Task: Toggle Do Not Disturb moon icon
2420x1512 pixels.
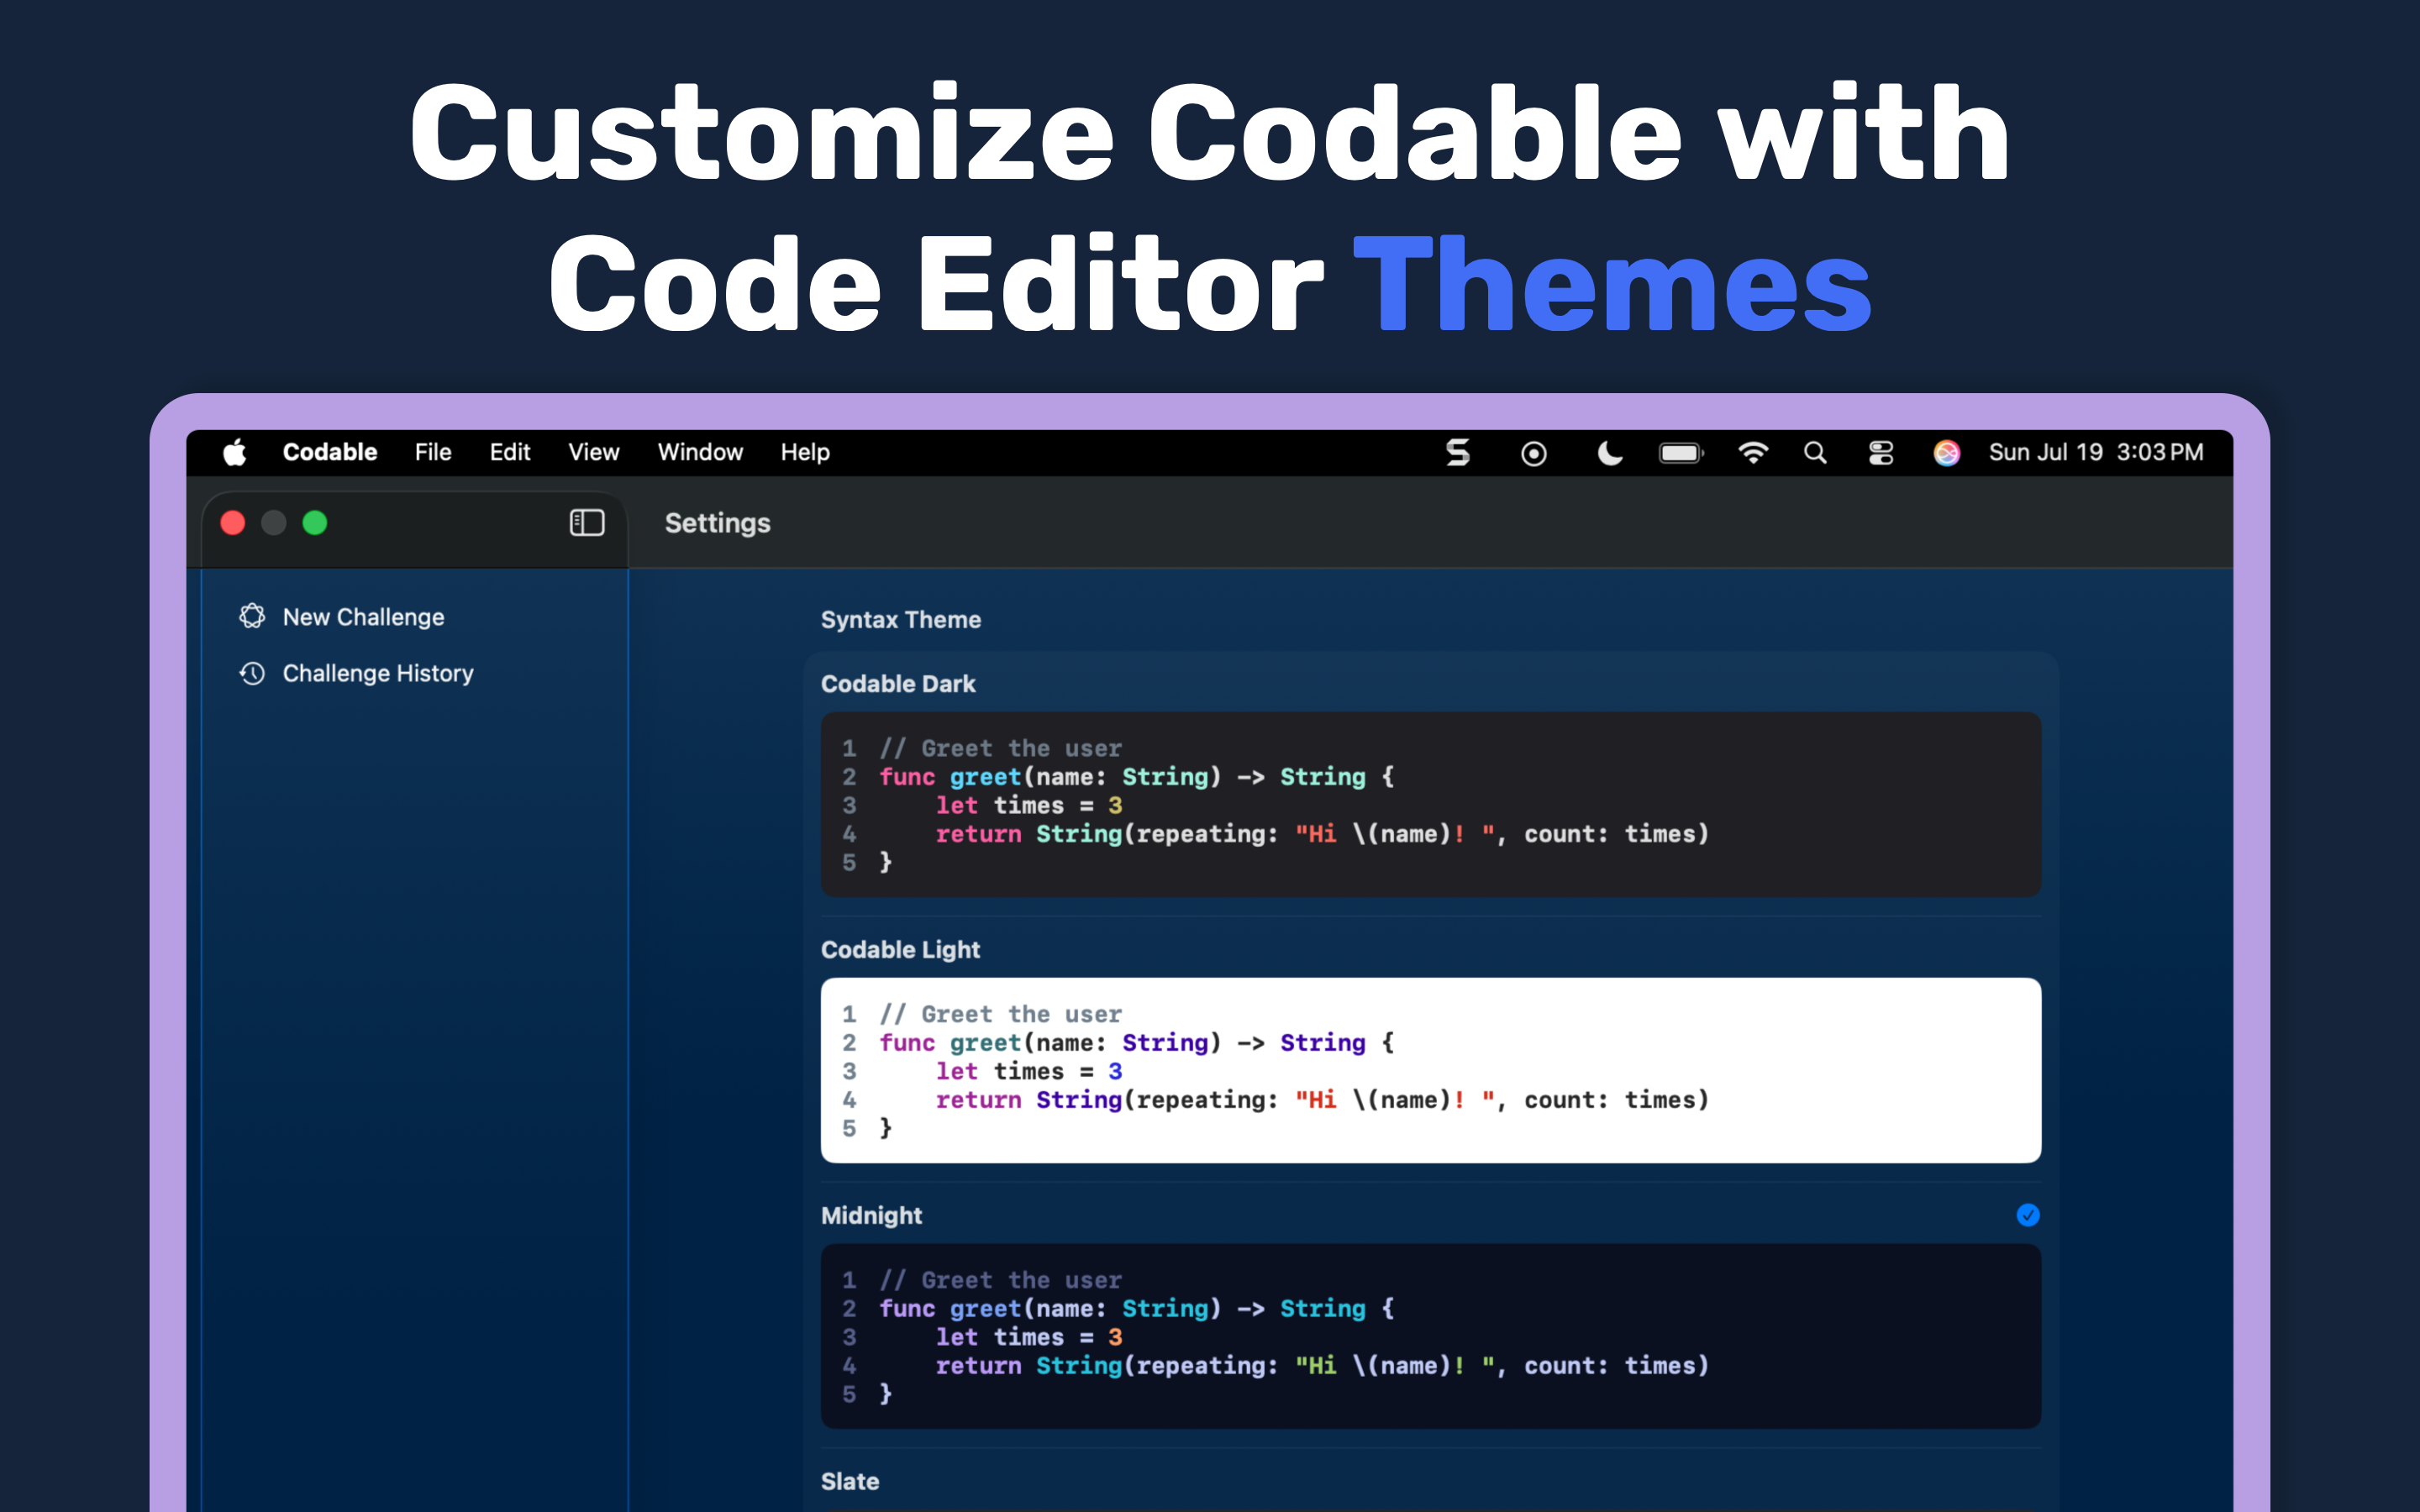Action: 1609,452
